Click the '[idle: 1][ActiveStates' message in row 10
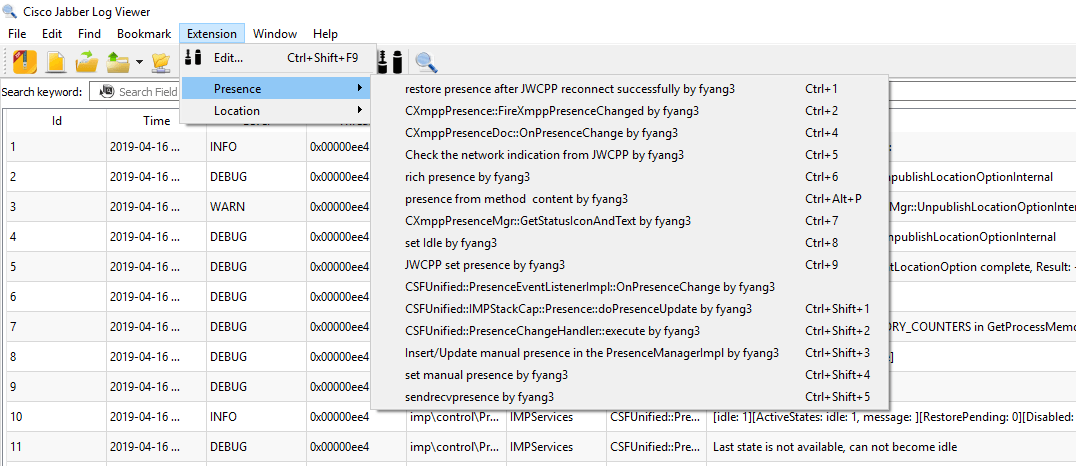The image size is (1076, 466). click(893, 417)
